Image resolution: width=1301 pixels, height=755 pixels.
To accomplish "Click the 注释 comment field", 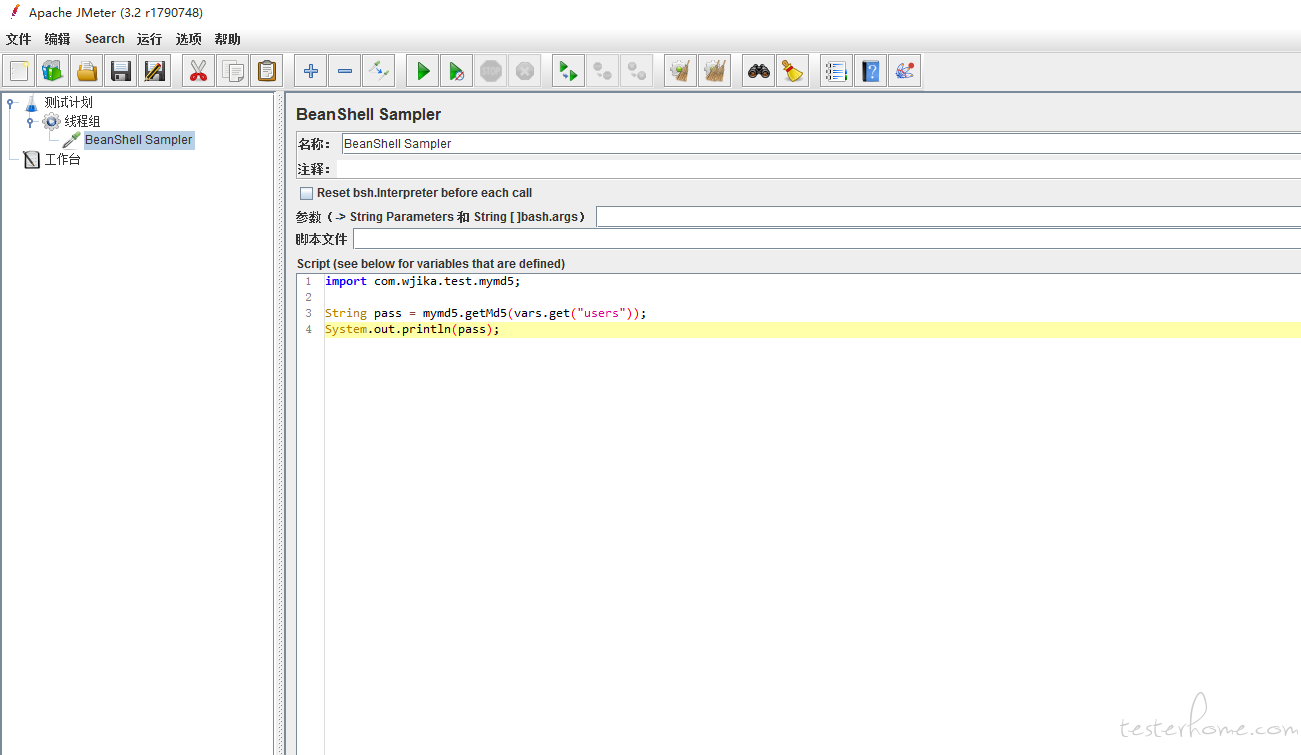I will (x=819, y=169).
